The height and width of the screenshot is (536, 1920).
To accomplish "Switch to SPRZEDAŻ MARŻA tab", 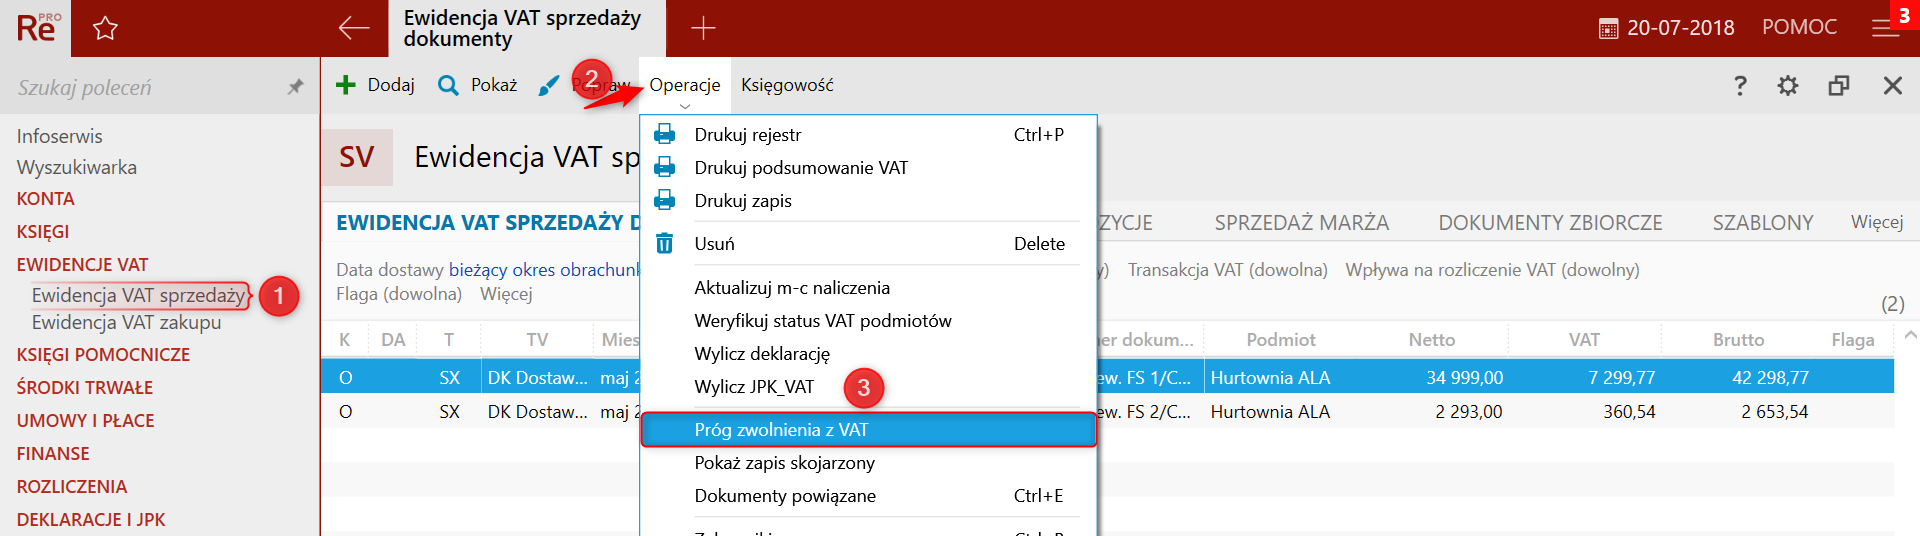I will pyautogui.click(x=1301, y=223).
